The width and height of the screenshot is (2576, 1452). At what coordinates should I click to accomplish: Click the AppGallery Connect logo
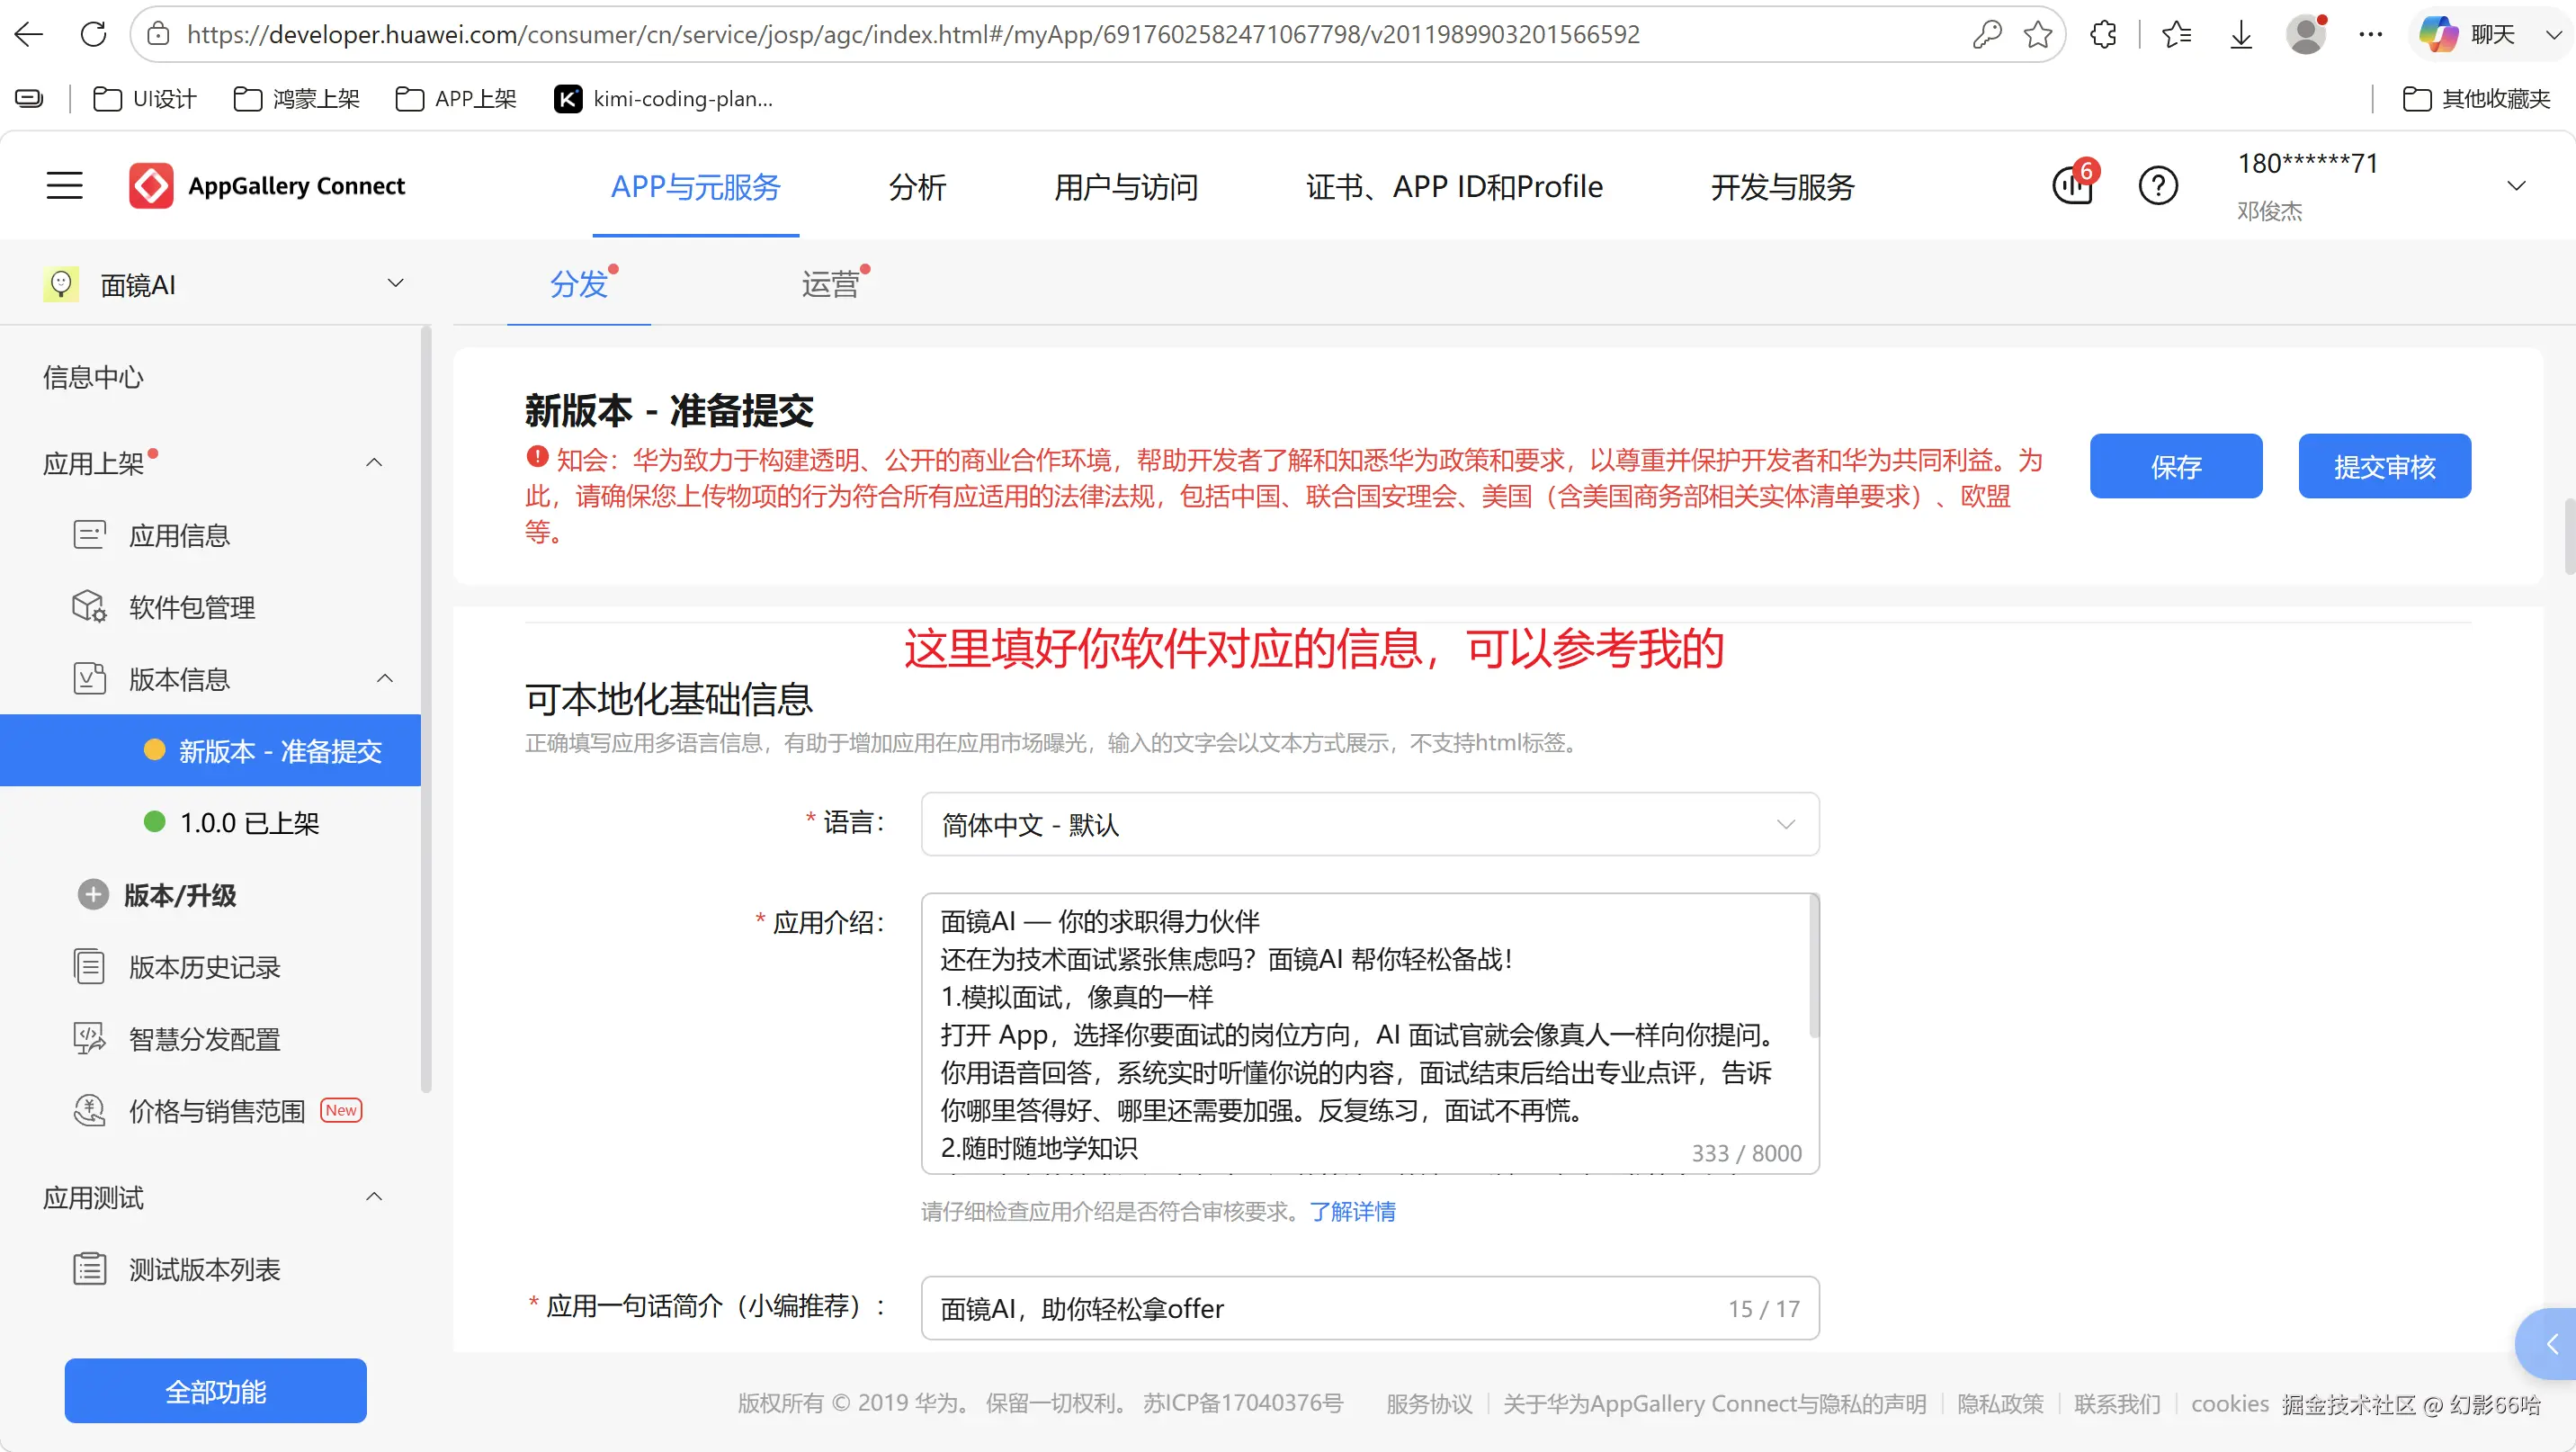pos(267,185)
